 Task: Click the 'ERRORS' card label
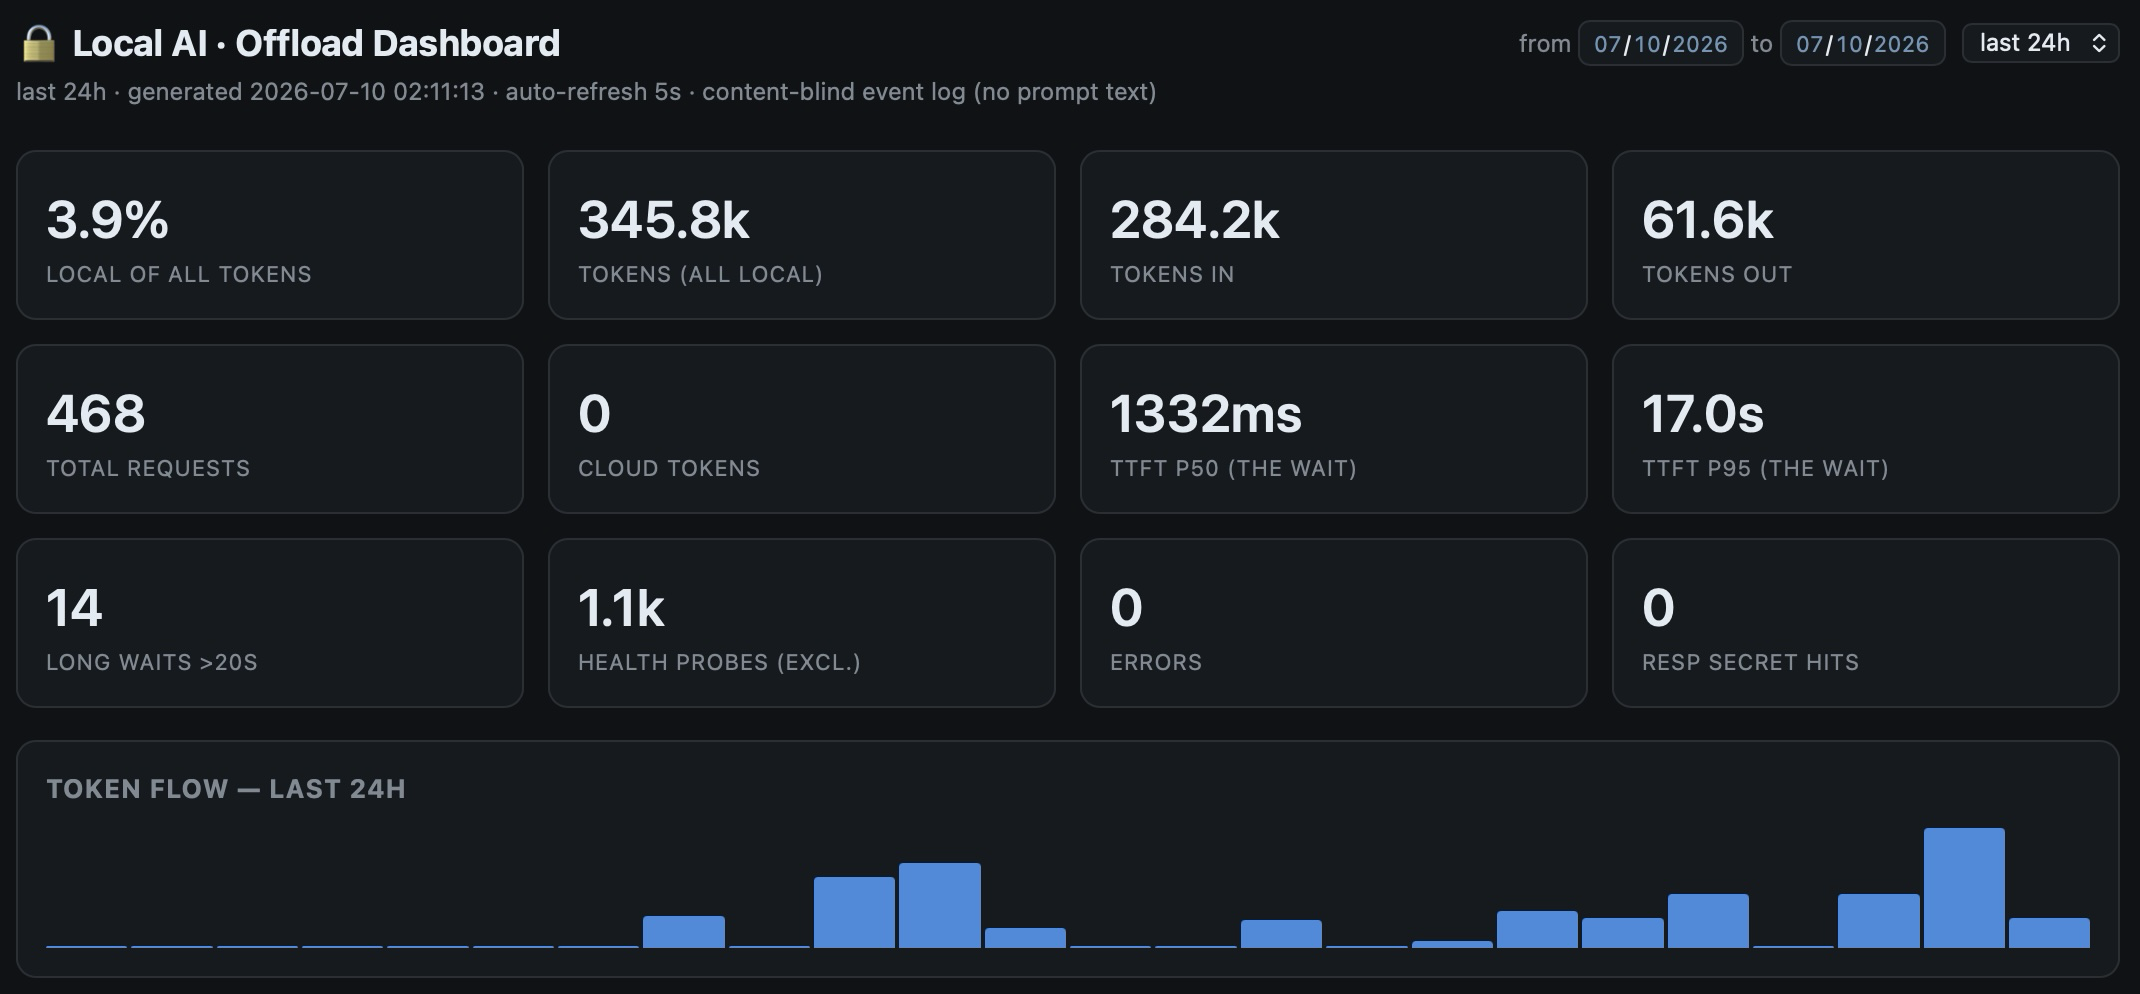point(1156,662)
